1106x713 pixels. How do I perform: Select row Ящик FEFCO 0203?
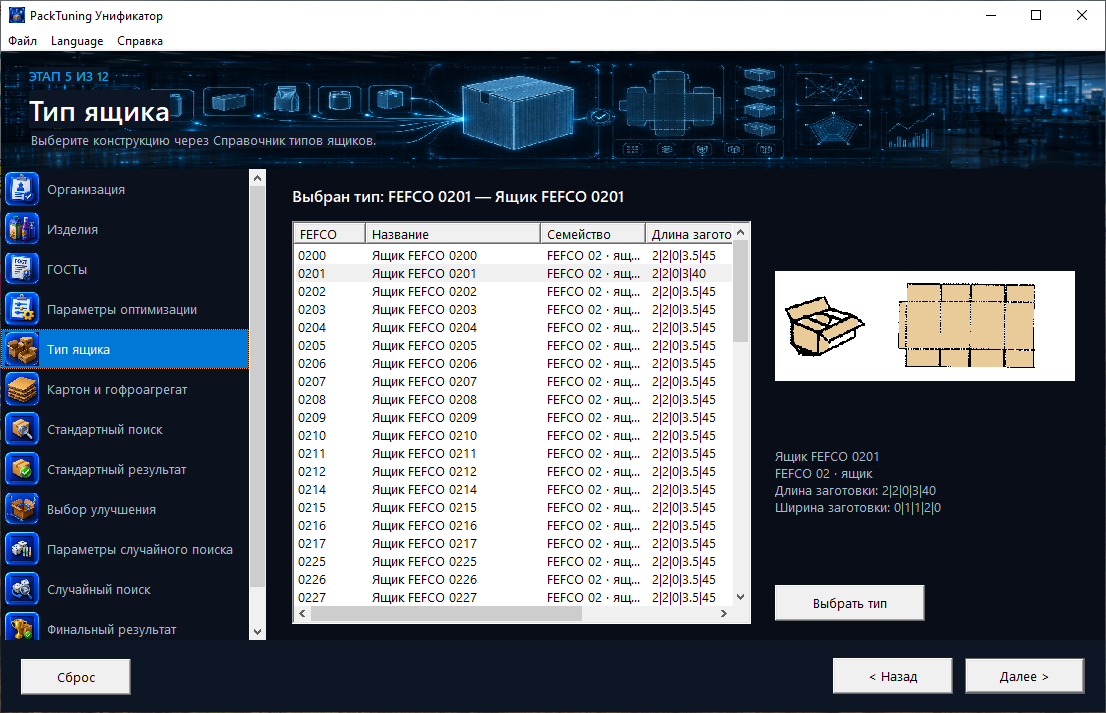[513, 310]
